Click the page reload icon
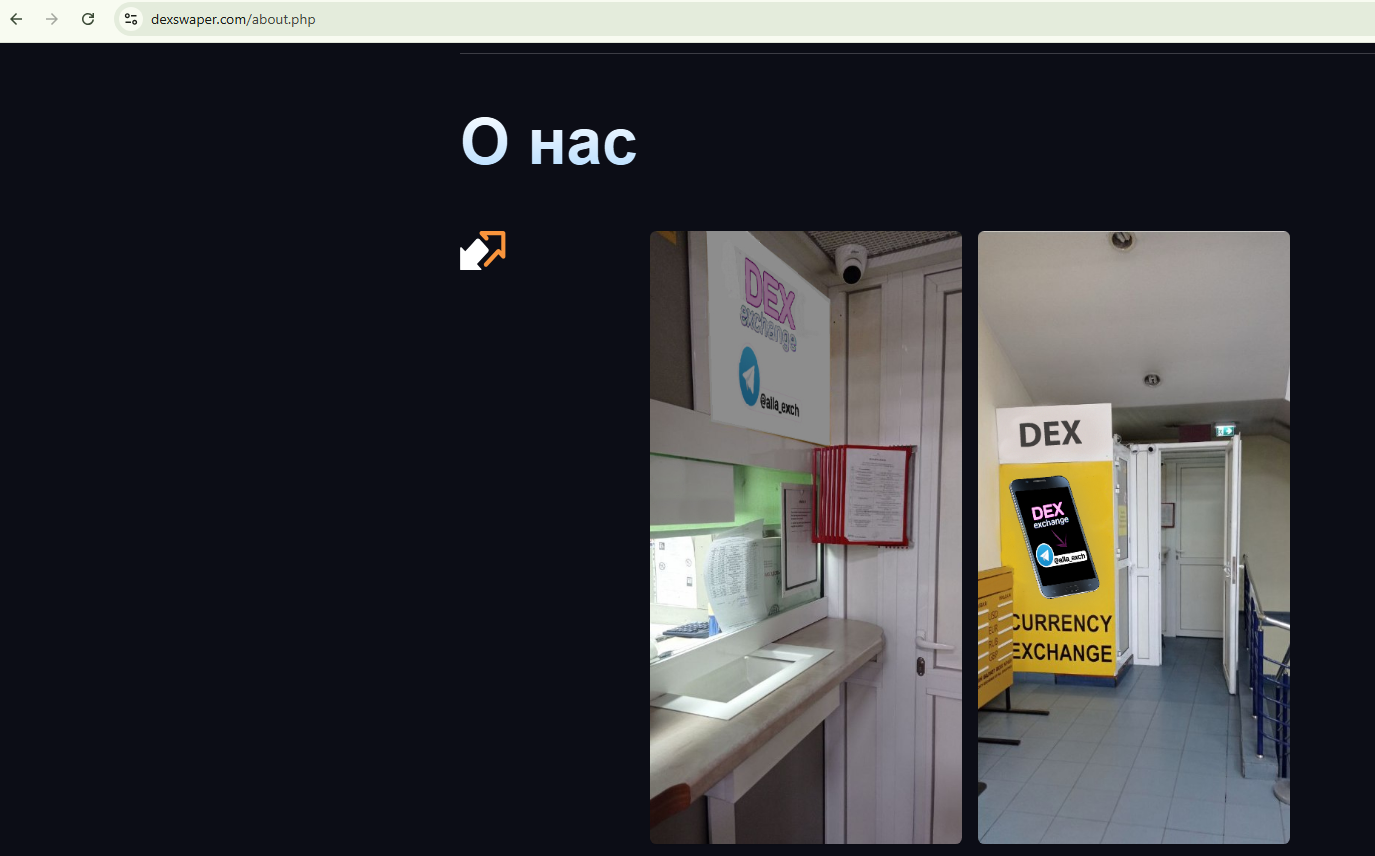This screenshot has height=856, width=1375. click(x=88, y=18)
